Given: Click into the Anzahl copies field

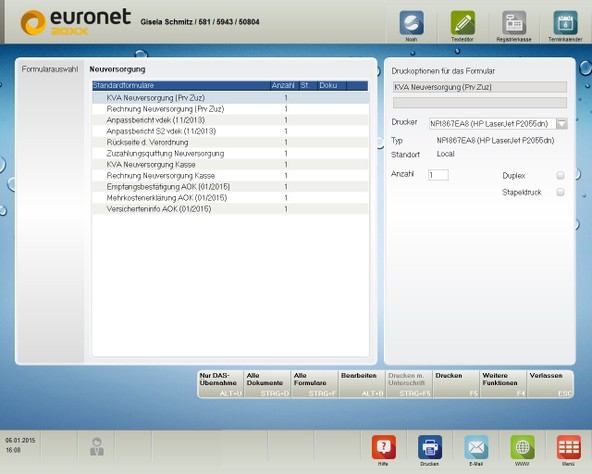Looking at the screenshot, I should point(438,175).
